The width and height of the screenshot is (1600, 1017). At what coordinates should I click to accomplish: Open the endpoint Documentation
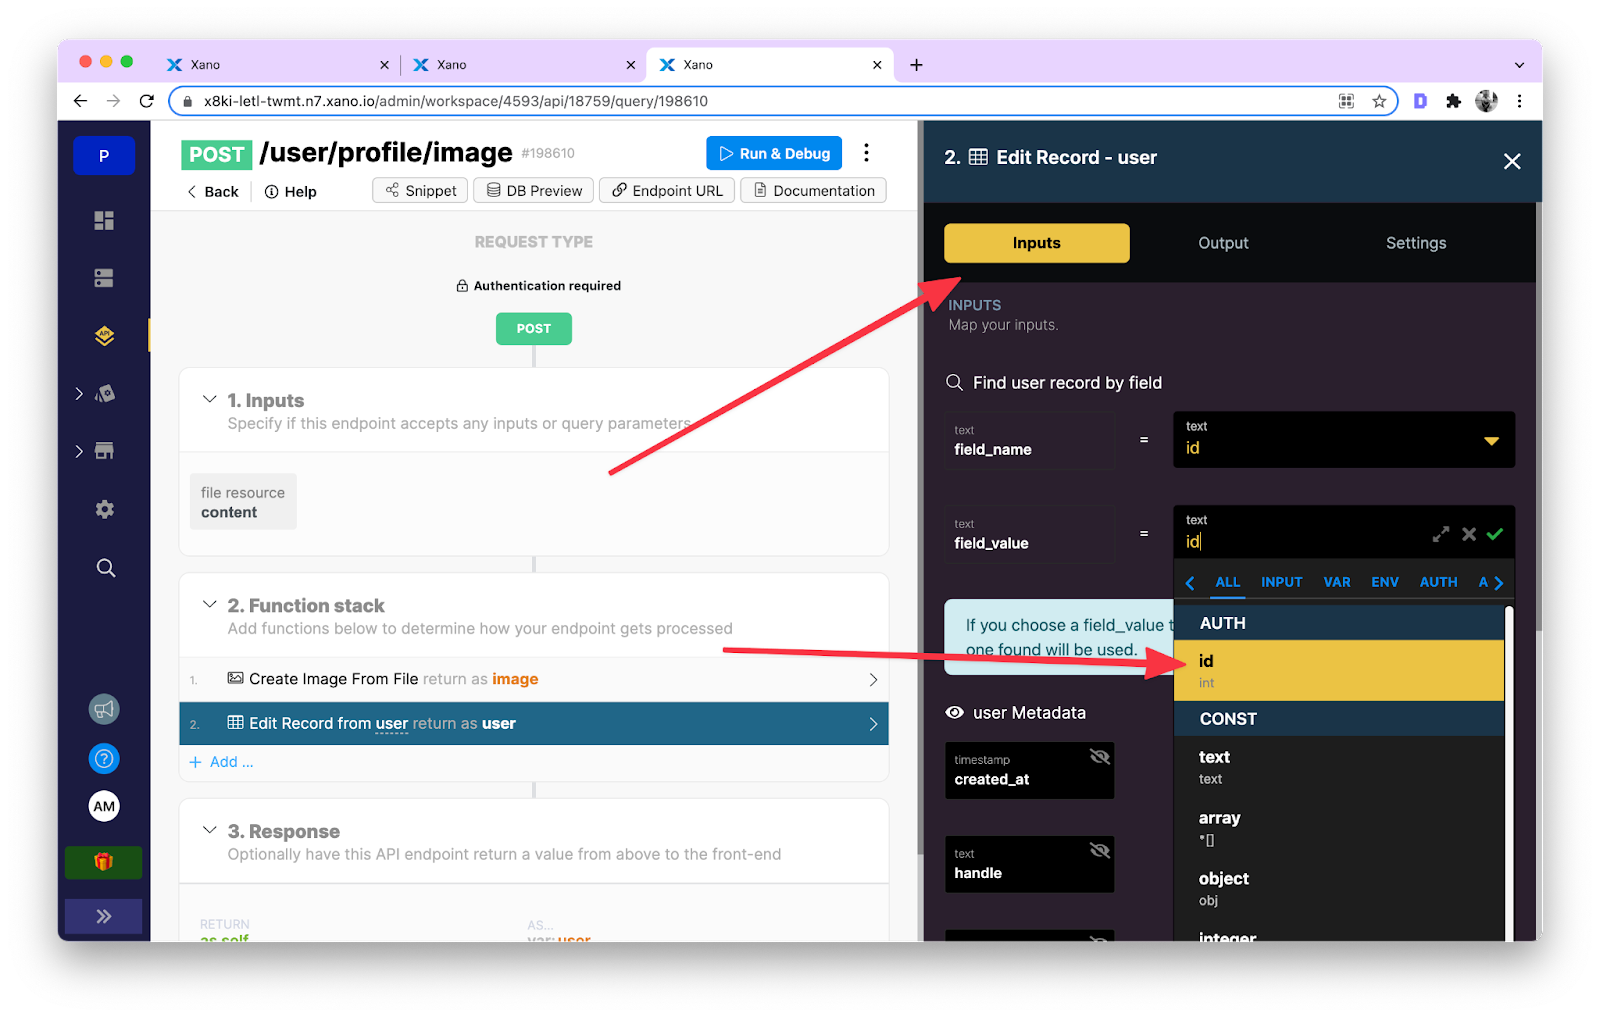812,190
